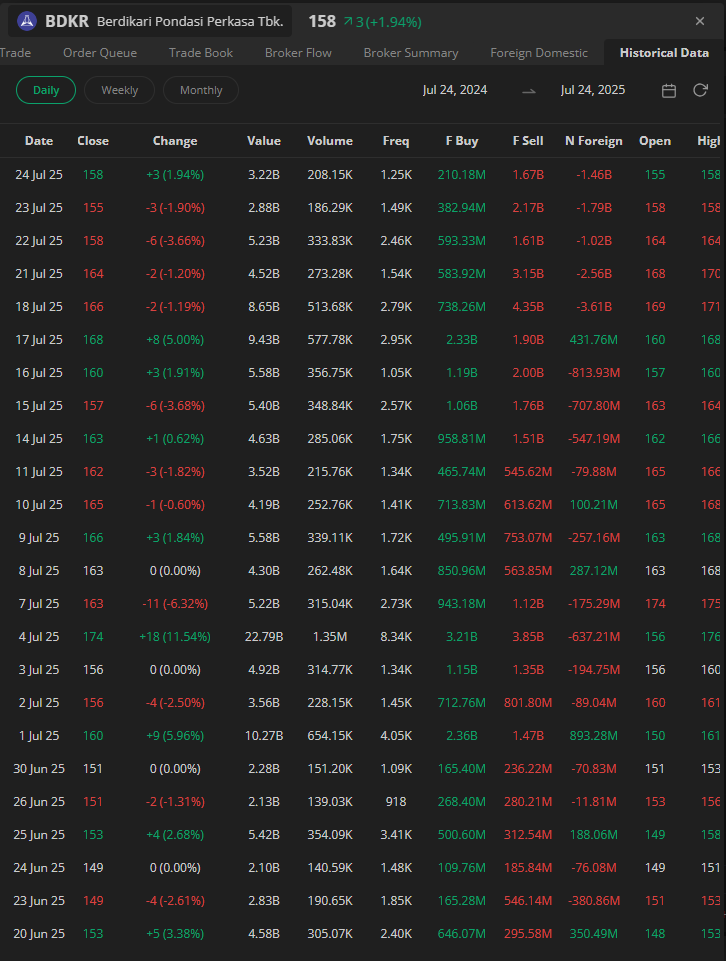Click the volume value 339.11K
Viewport: 726px width, 961px height.
coord(330,537)
